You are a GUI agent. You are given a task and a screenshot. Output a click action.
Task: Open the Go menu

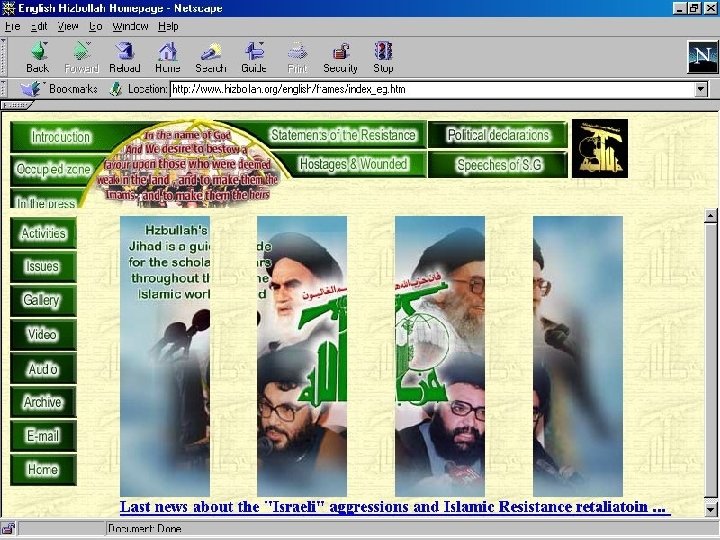96,27
